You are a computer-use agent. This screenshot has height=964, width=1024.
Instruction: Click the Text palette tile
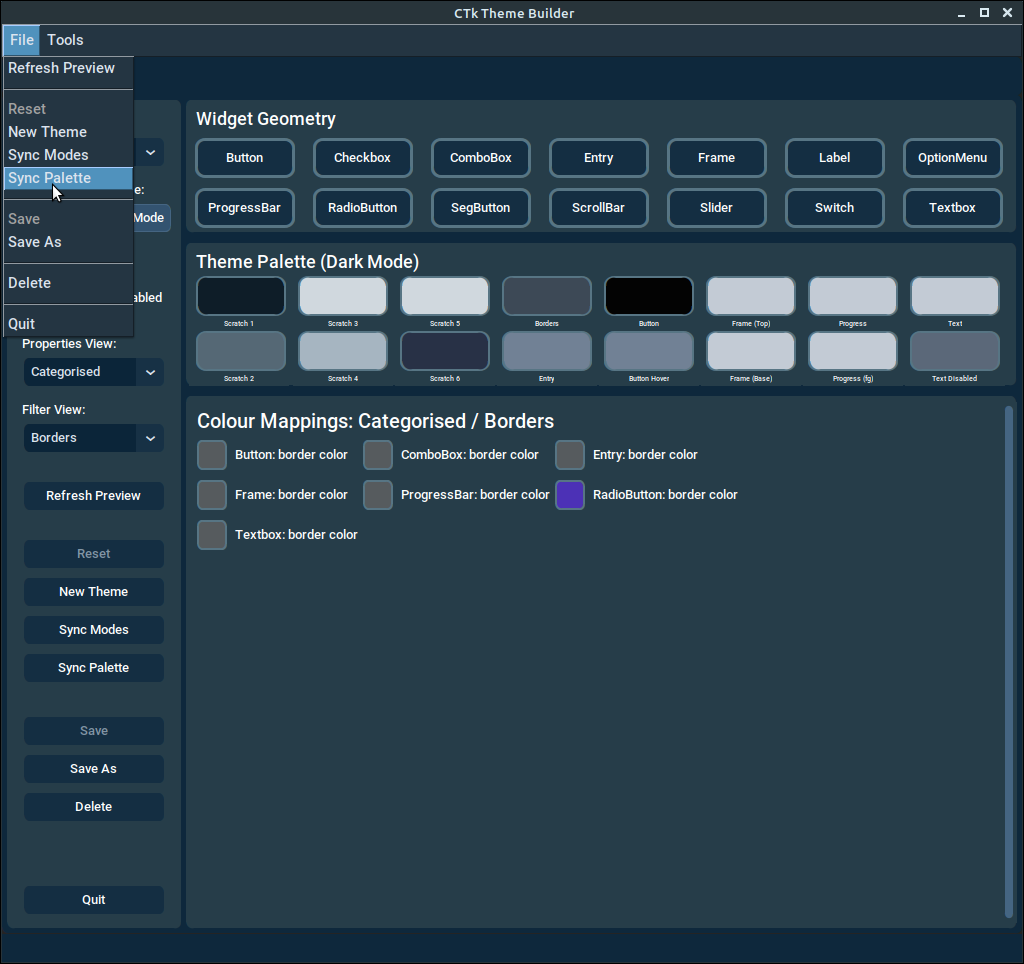[x=955, y=296]
